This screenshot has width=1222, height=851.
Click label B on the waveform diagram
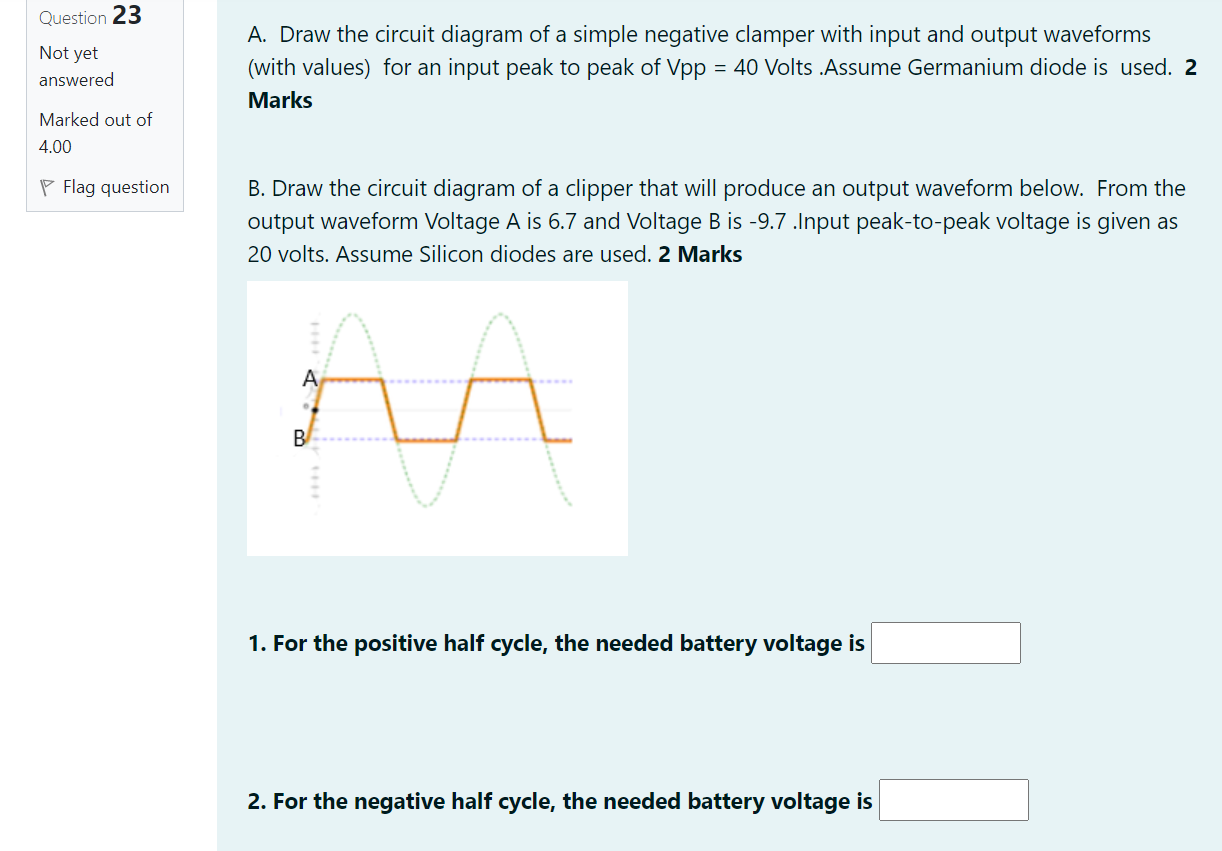tap(298, 438)
